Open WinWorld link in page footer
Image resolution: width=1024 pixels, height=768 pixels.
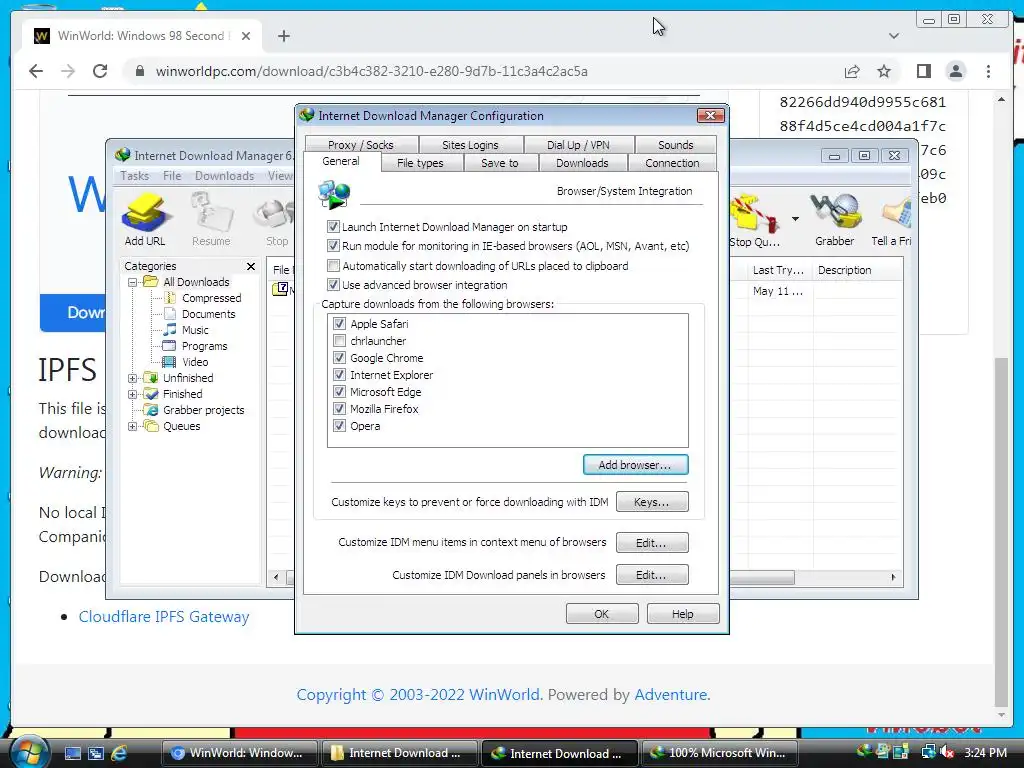504,694
